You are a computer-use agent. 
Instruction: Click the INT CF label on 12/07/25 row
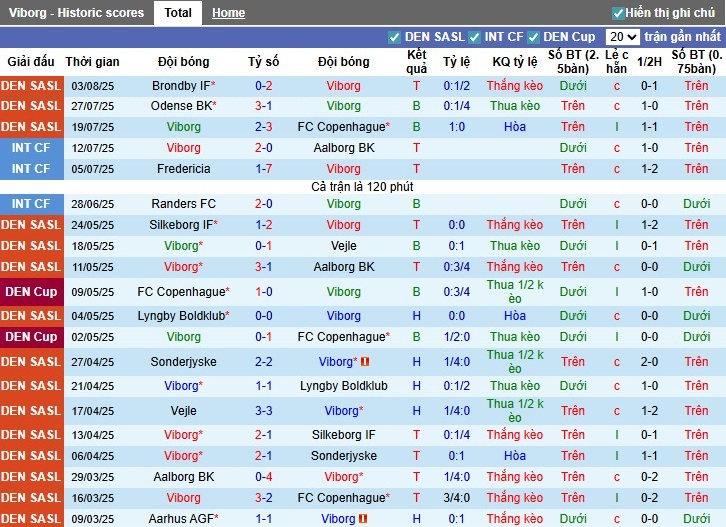[x=31, y=148]
